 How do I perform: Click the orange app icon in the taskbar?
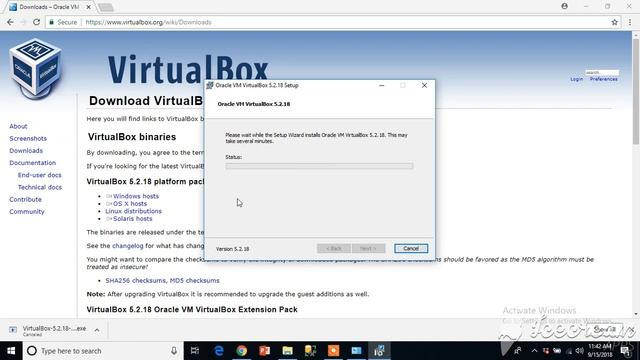[333, 351]
